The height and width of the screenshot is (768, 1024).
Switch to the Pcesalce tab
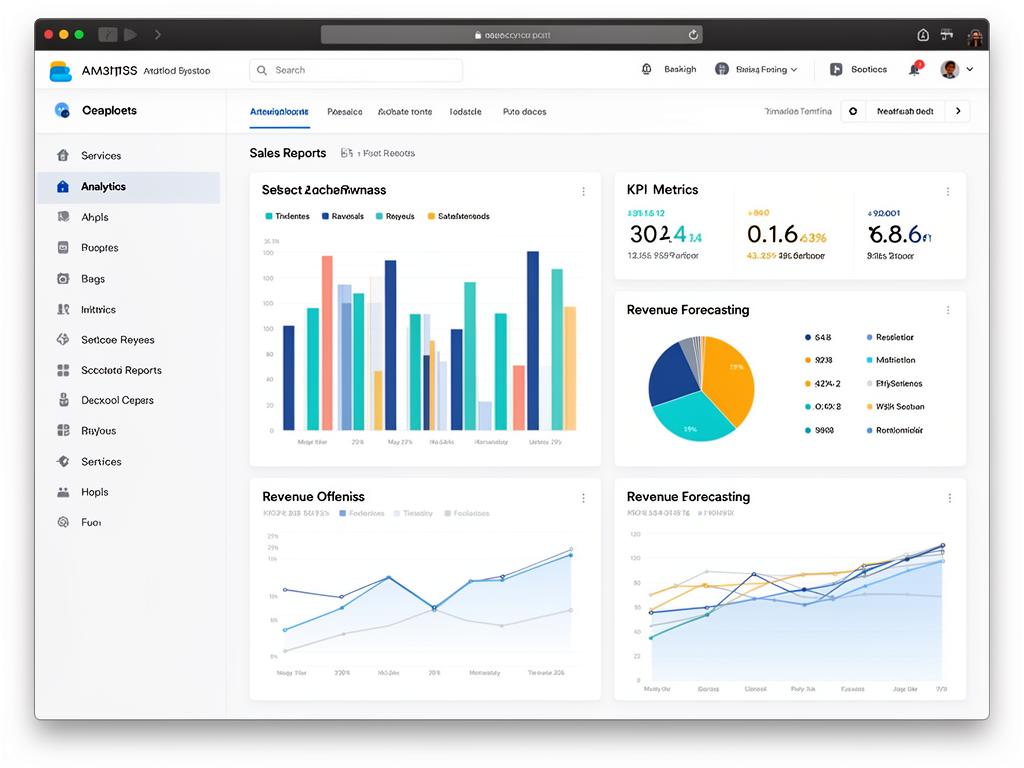point(345,112)
